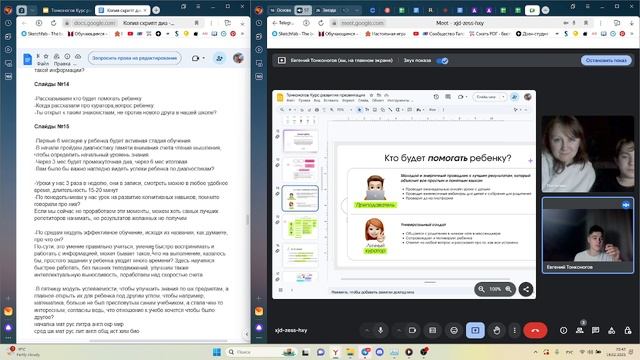640x360 pixels.
Task: Open the Файл menu in Google Docs
Action: [43, 64]
